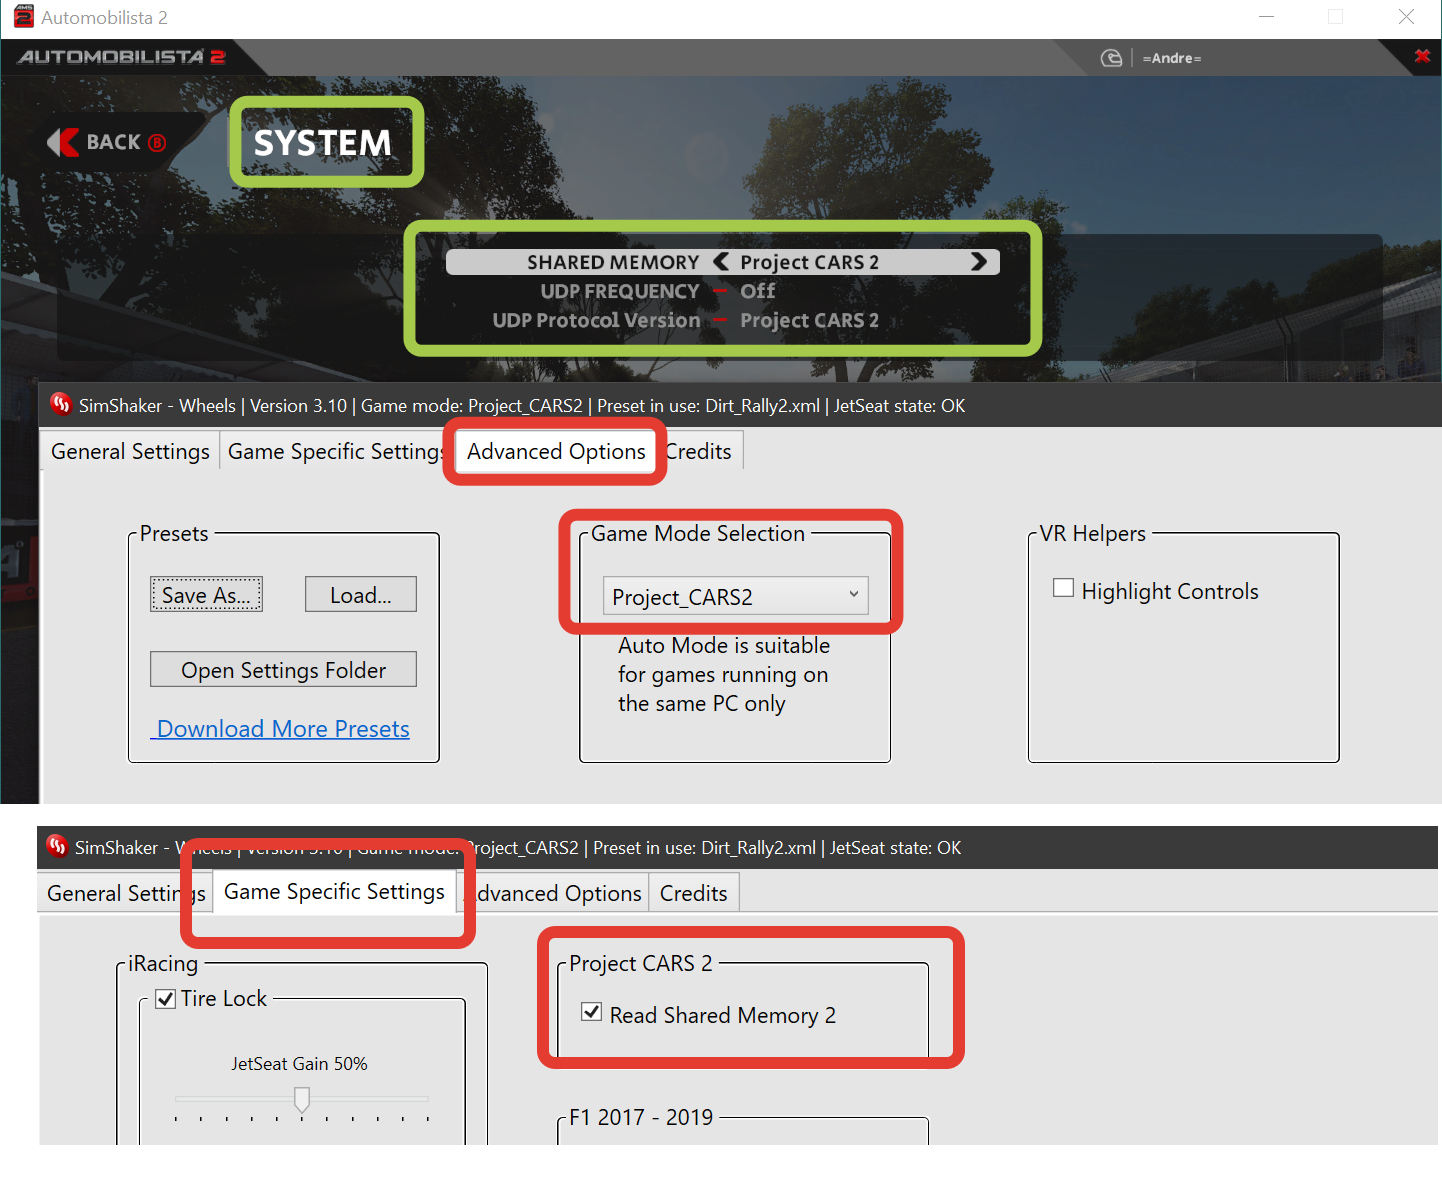Open General Settings tab in lower SimShaker window
This screenshot has height=1182, width=1442.
pyautogui.click(x=125, y=893)
